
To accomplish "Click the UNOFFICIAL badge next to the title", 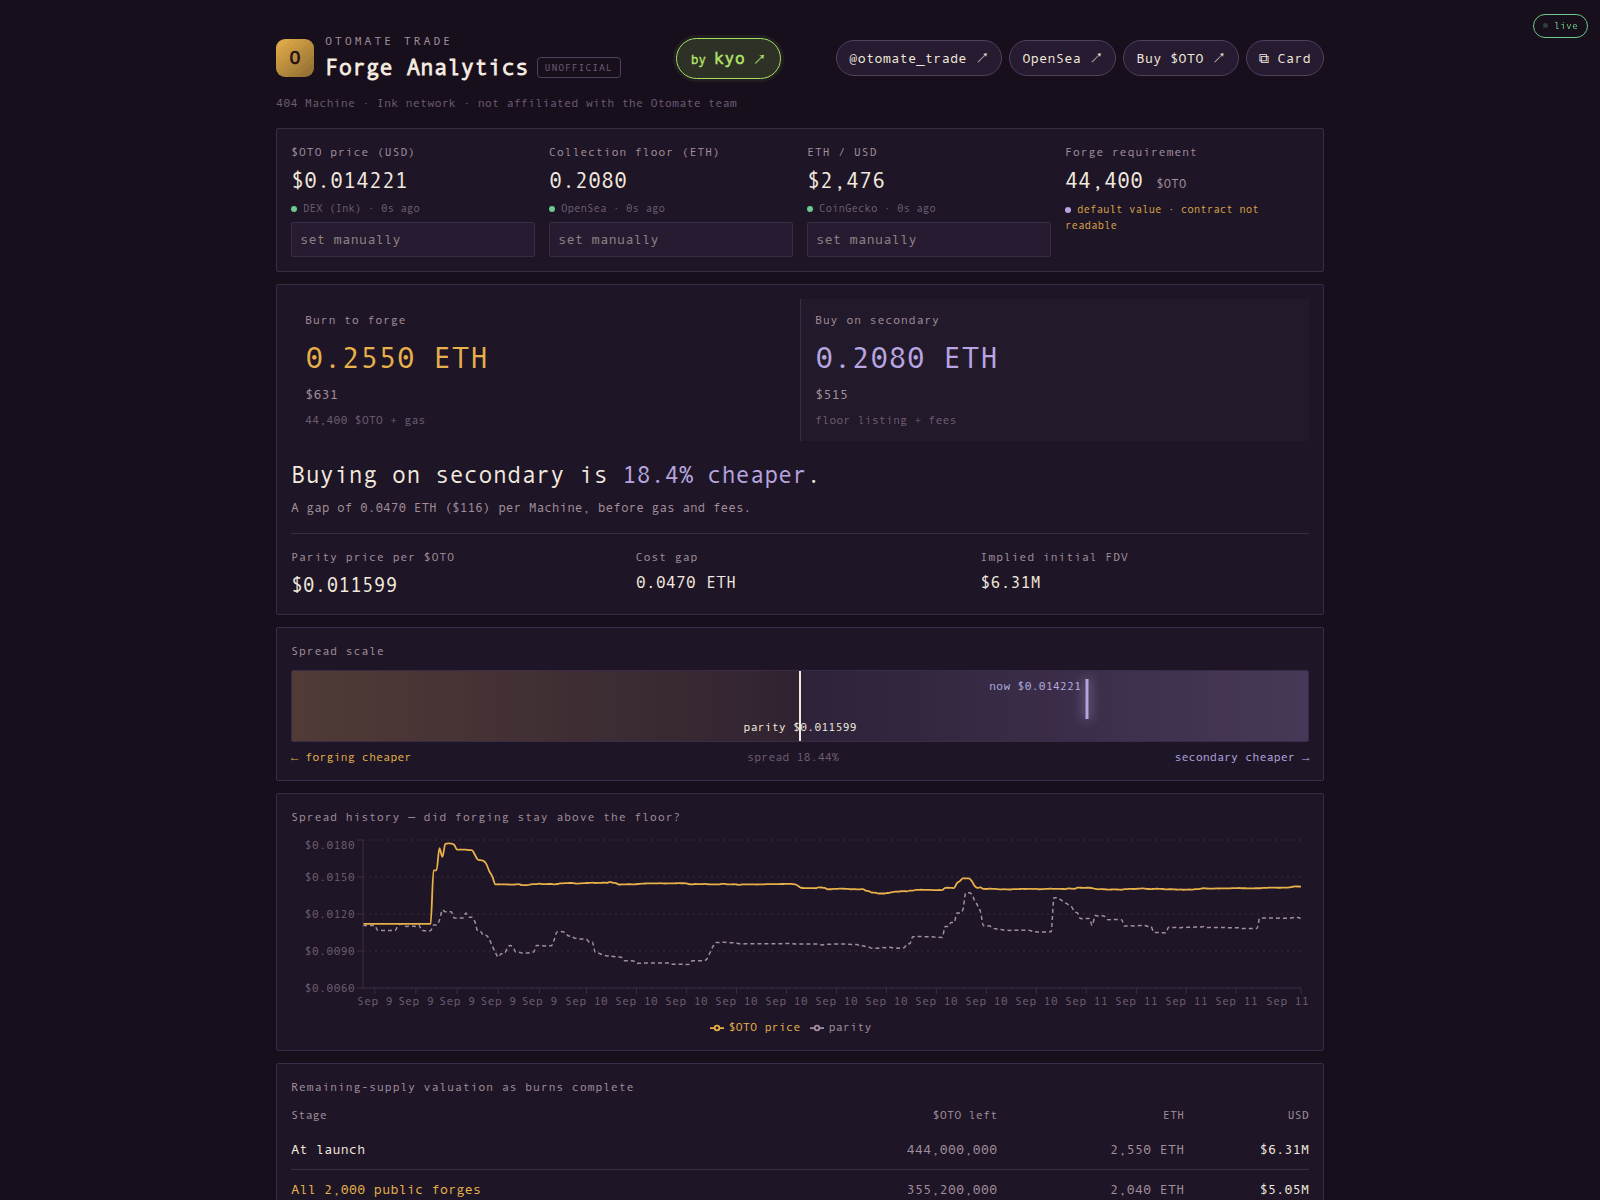I will 578,68.
